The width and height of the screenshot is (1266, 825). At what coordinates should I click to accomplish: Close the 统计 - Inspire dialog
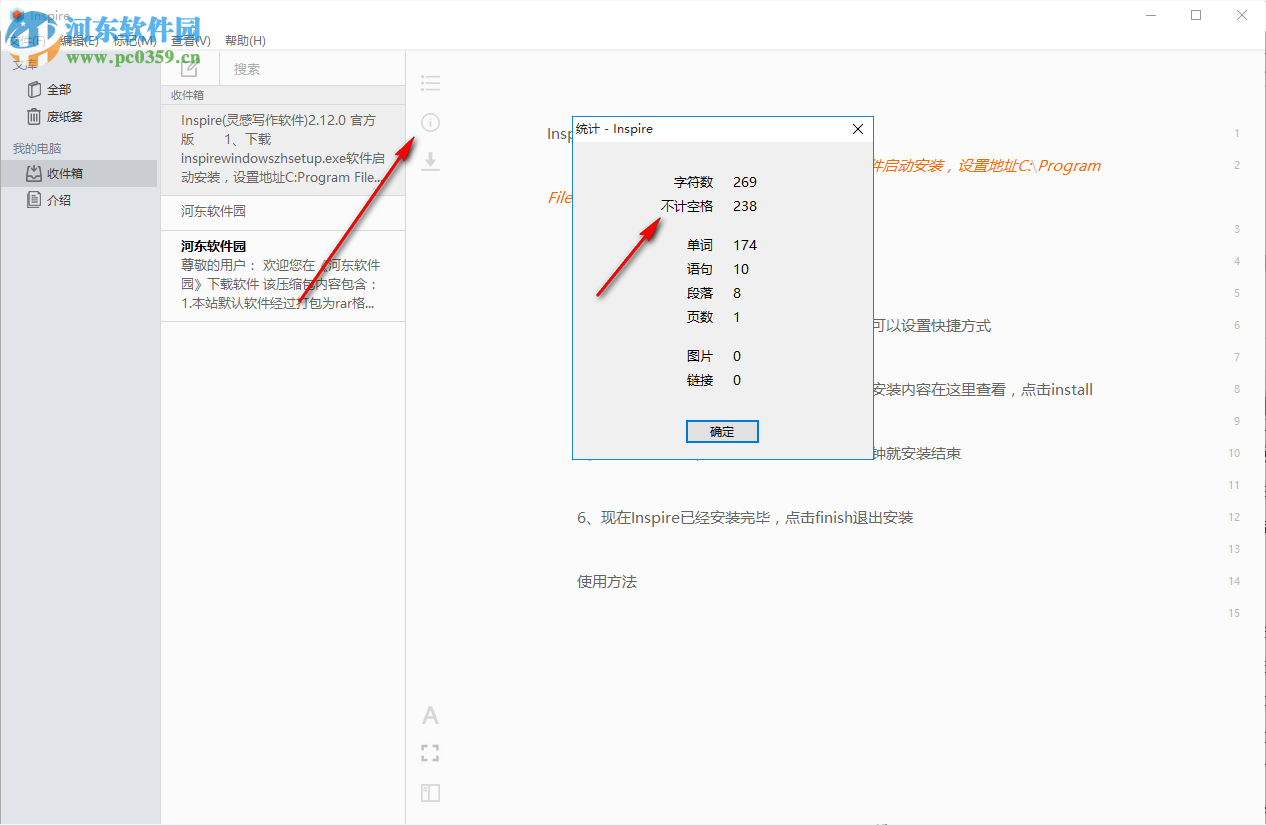[x=857, y=129]
